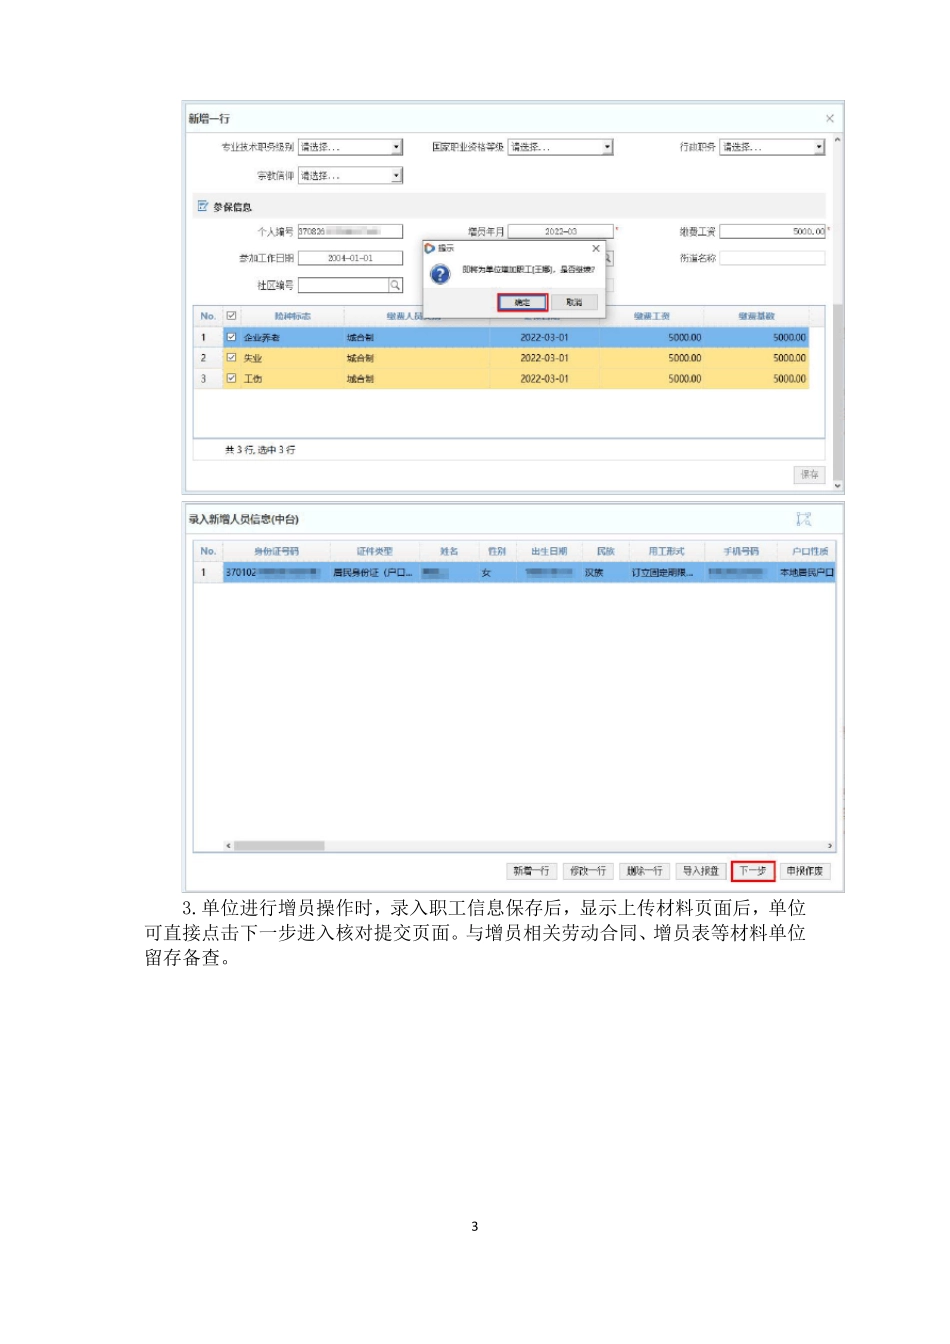Click the 身份证号码 column header
The height and width of the screenshot is (1344, 950).
click(276, 551)
